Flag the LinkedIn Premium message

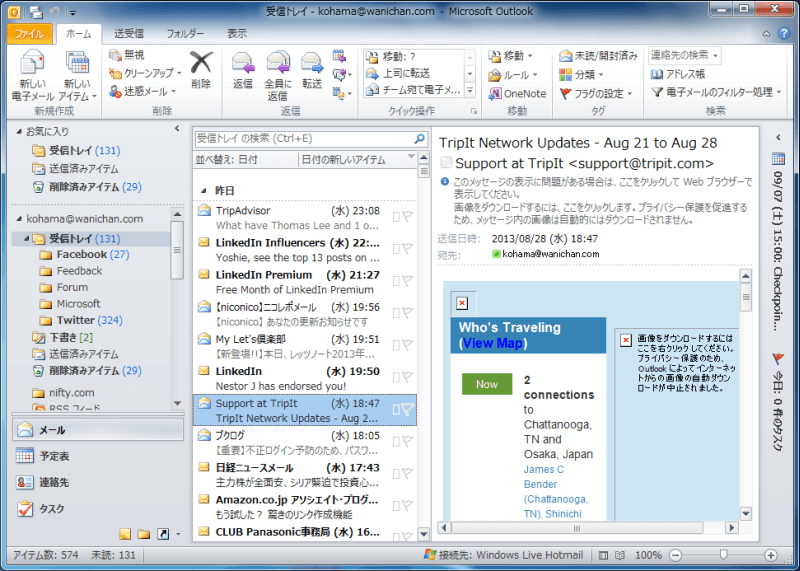[407, 281]
